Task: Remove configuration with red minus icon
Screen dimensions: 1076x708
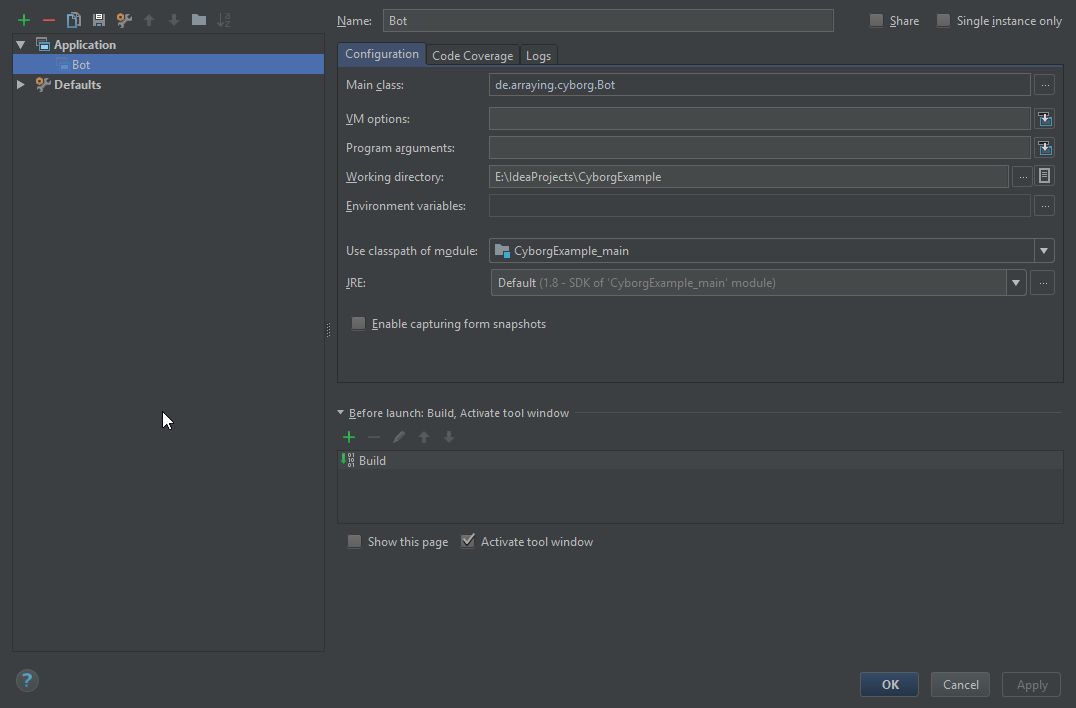Action: [x=49, y=20]
